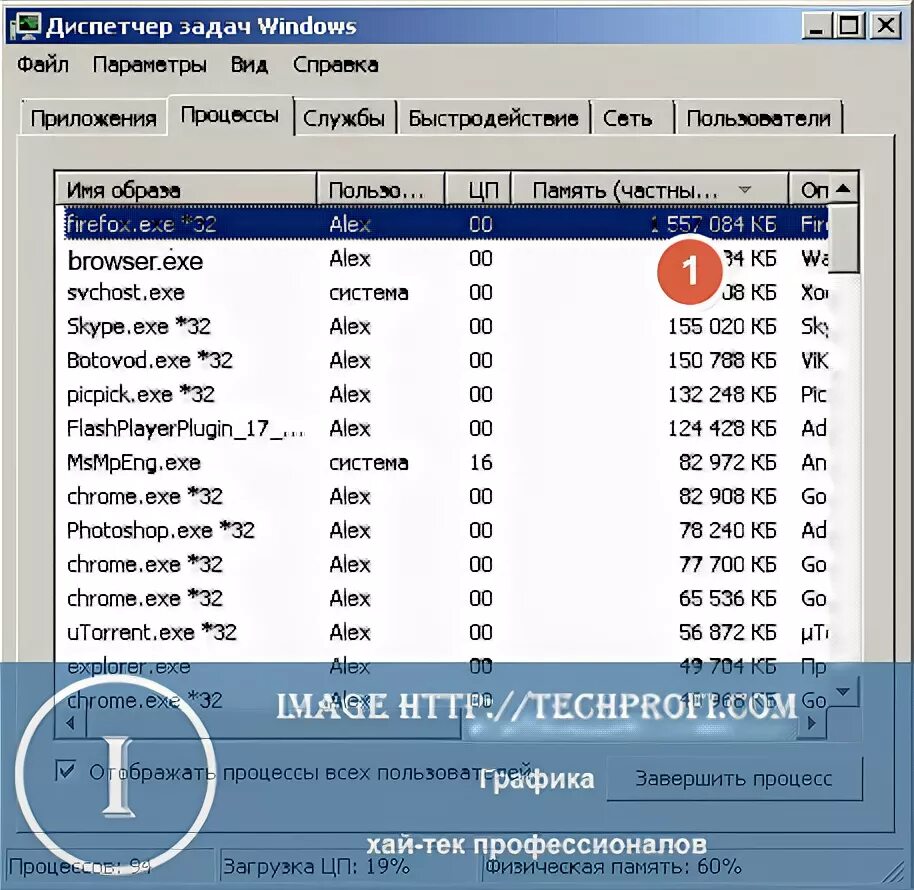Image resolution: width=914 pixels, height=890 pixels.
Task: Sort by Имя образа column header
Action: tap(187, 190)
